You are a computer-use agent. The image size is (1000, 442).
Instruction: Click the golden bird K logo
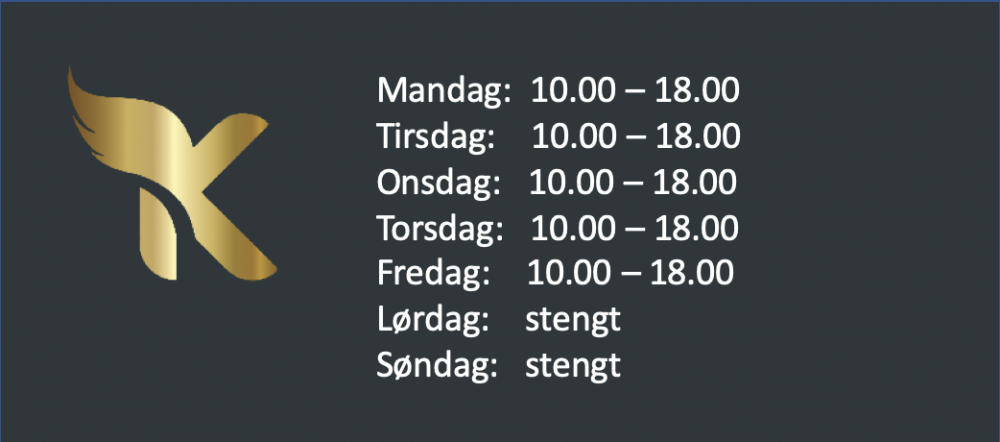click(172, 173)
